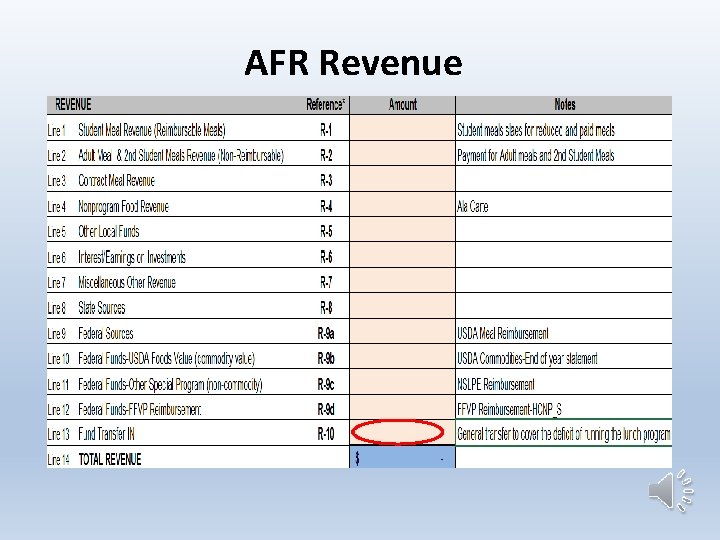Select 'Adult Meal & 2nd Student Meals Revenue' label
Image resolution: width=720 pixels, height=540 pixels.
click(181, 156)
